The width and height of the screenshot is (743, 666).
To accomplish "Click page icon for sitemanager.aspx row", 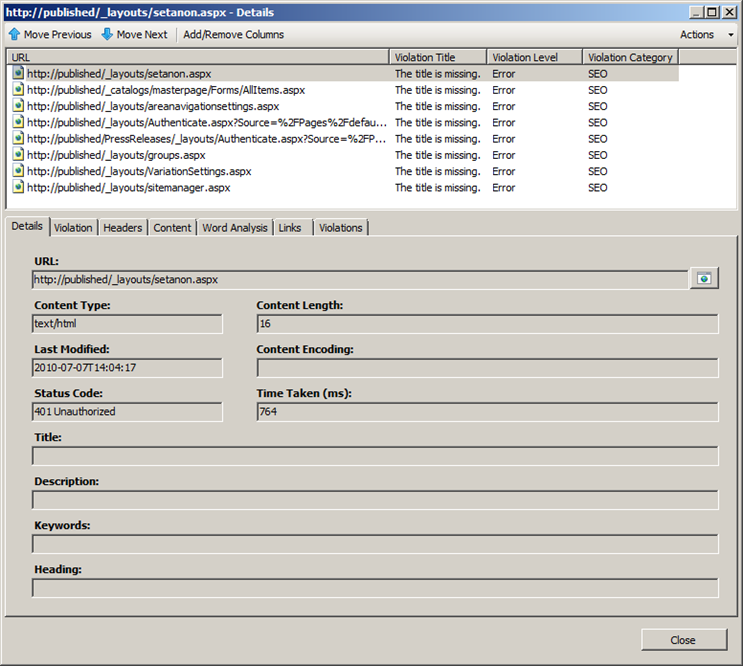I will tap(18, 188).
